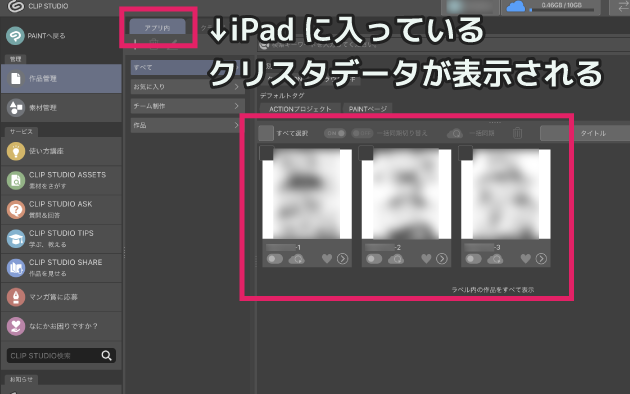Open CLIP STUDIO SHARE
The height and width of the screenshot is (394, 630).
click(x=61, y=268)
